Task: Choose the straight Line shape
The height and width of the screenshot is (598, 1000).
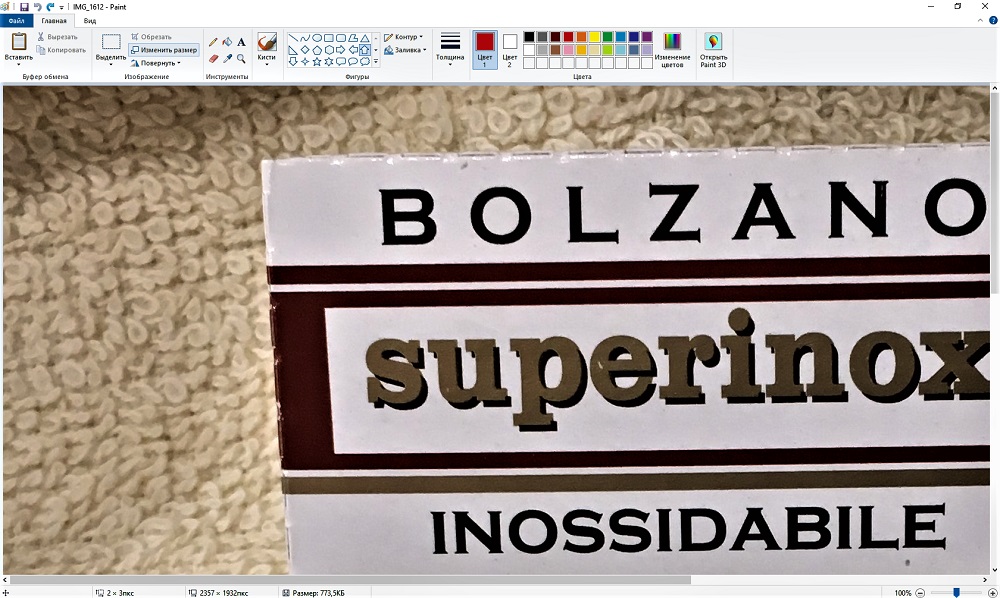Action: coord(293,38)
